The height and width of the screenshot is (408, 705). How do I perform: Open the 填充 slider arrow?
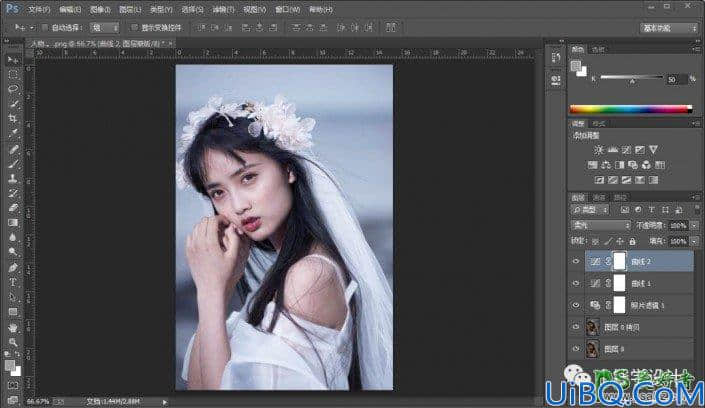click(x=695, y=242)
